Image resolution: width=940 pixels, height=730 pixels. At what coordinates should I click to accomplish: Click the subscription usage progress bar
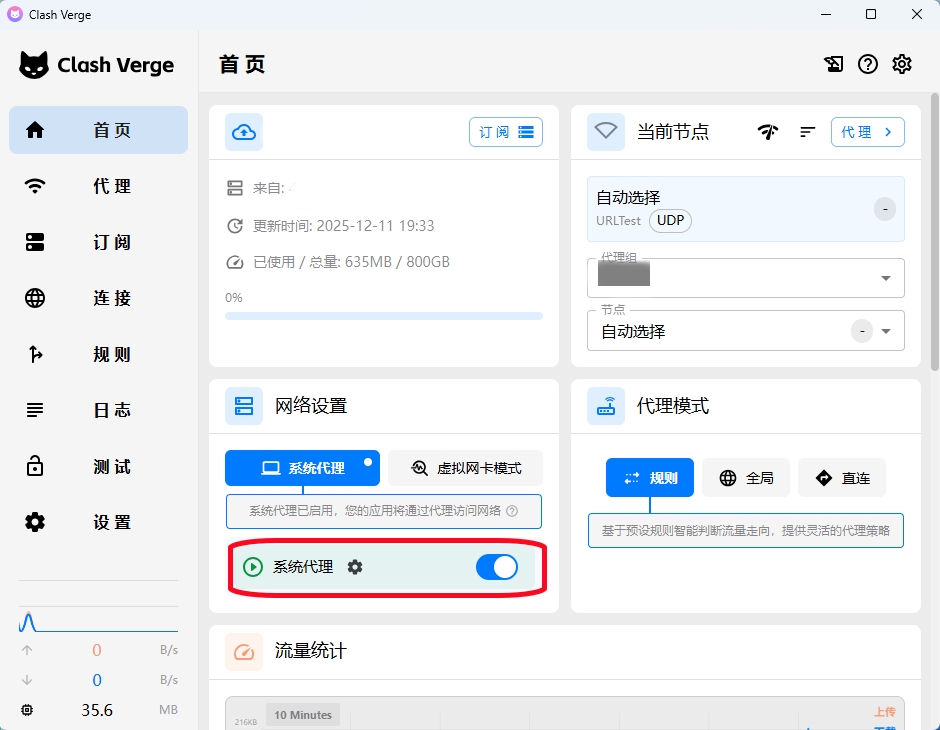384,315
